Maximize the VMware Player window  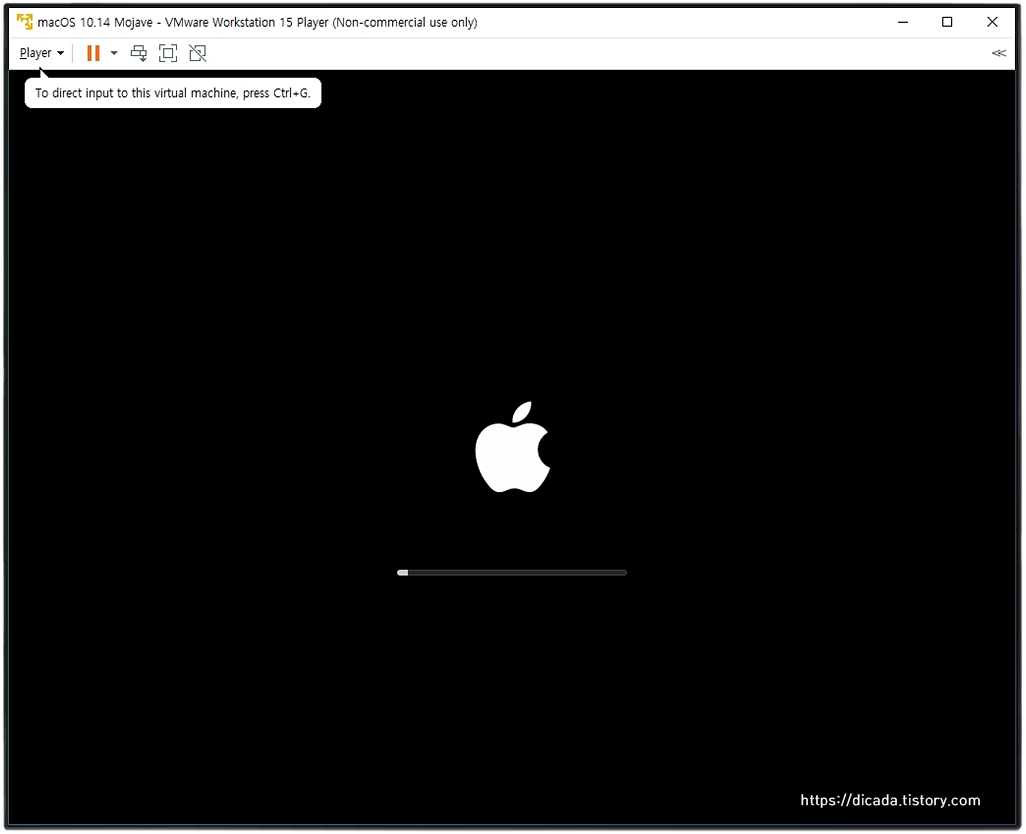click(x=947, y=22)
